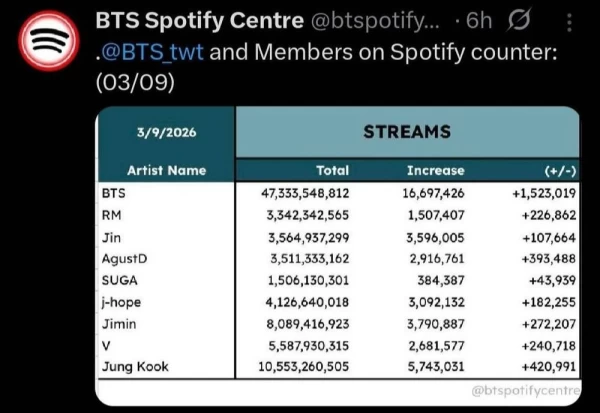Open the streams table image
Image resolution: width=600 pixels, height=413 pixels.
point(338,256)
